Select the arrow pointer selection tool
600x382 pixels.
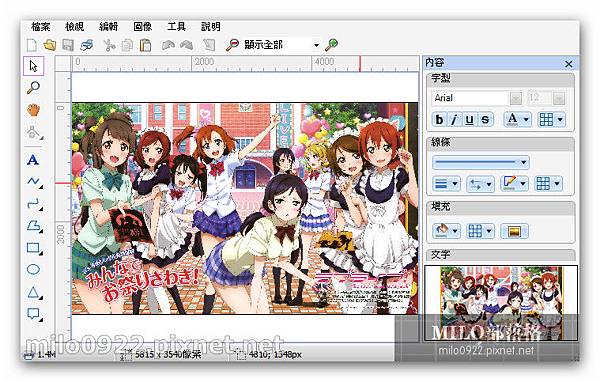34,66
